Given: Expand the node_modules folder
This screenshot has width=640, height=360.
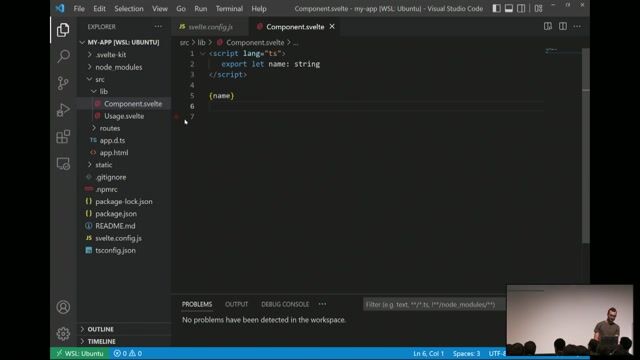Looking at the screenshot, I should point(124,67).
